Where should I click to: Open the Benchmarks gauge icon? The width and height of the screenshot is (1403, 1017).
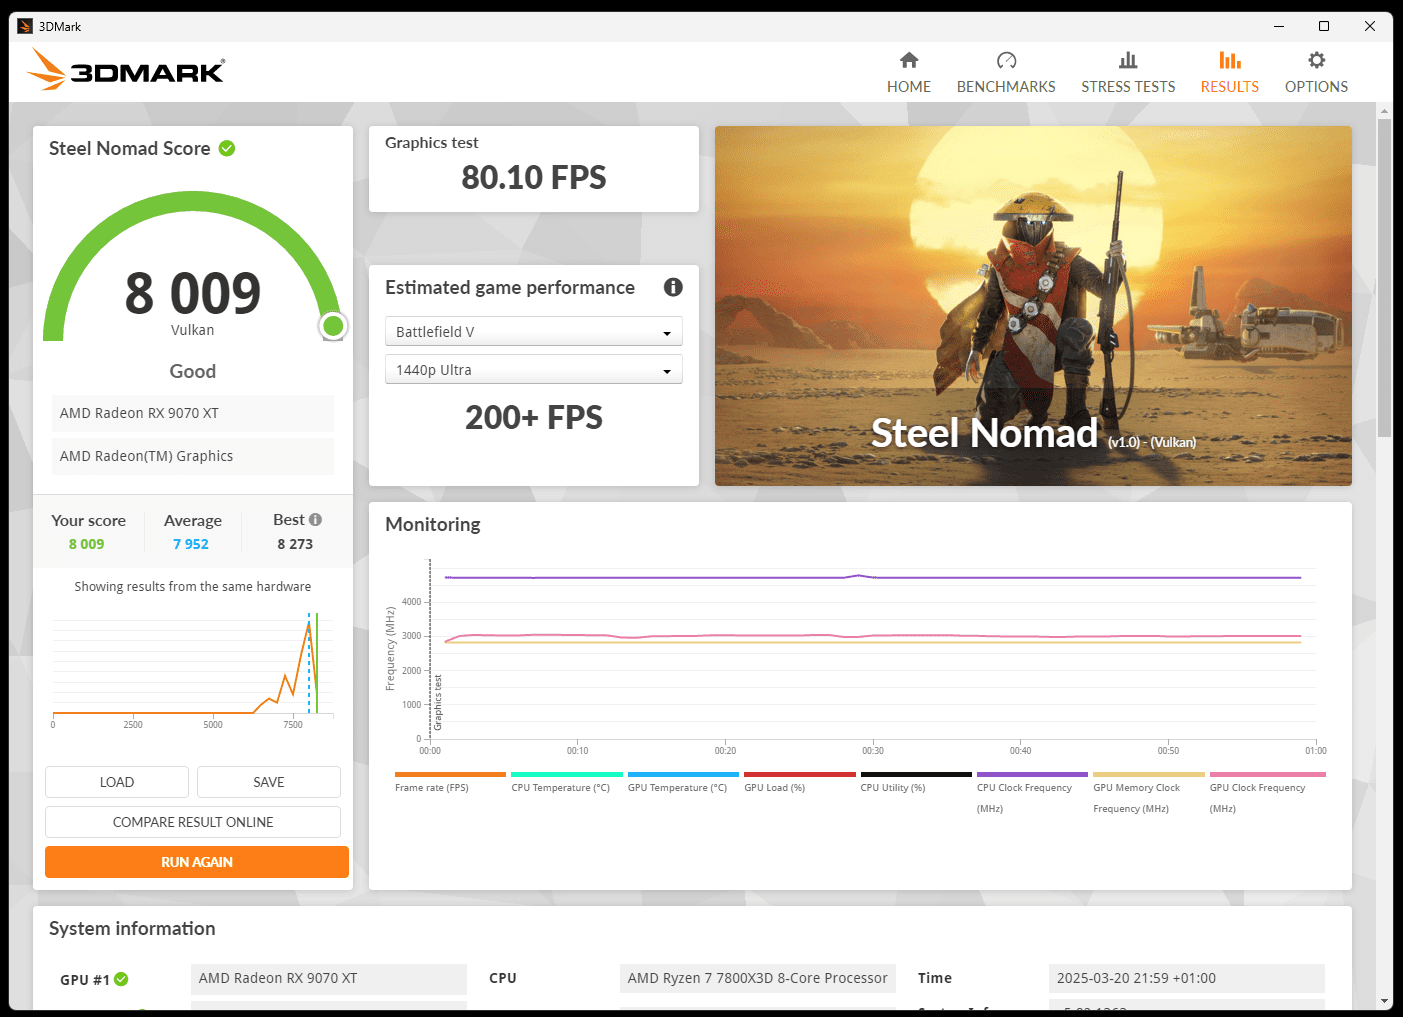click(1006, 60)
